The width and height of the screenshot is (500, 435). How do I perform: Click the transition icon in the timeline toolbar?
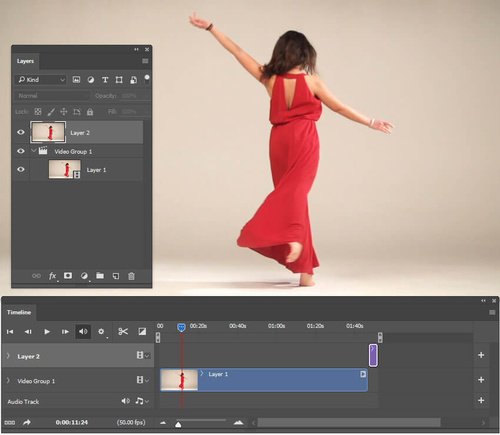coord(142,331)
